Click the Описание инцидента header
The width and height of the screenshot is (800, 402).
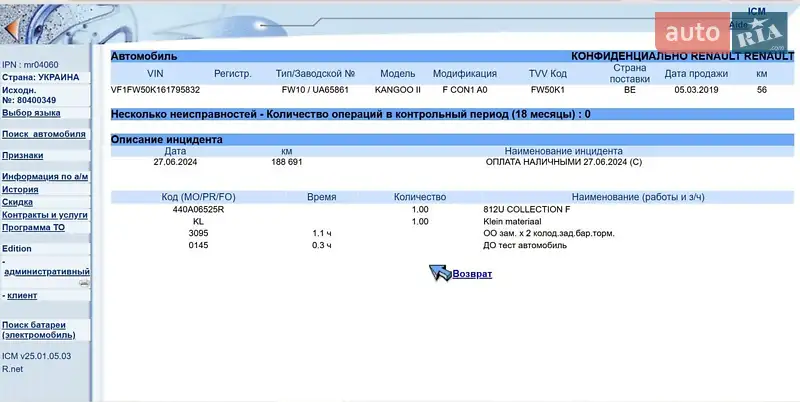point(167,139)
